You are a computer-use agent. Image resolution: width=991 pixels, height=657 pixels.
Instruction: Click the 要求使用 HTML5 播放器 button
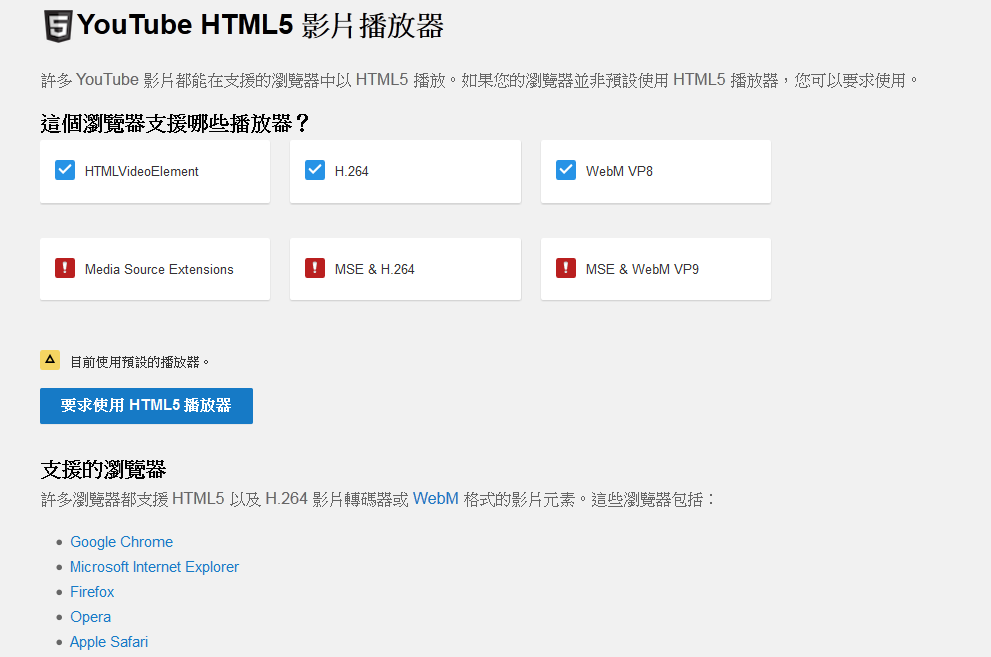[146, 406]
